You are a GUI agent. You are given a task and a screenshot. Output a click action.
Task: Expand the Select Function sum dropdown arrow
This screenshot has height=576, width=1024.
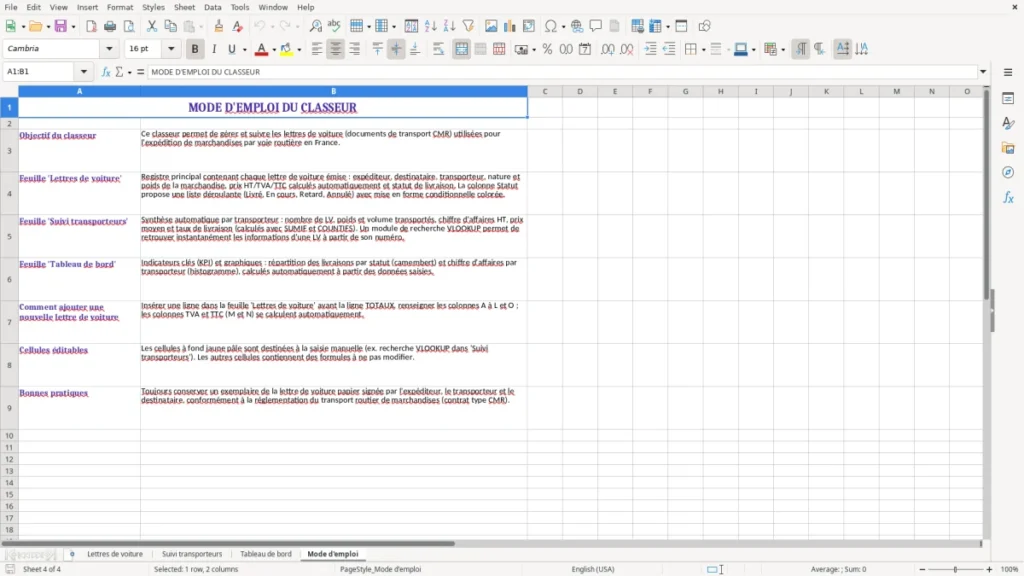129,72
